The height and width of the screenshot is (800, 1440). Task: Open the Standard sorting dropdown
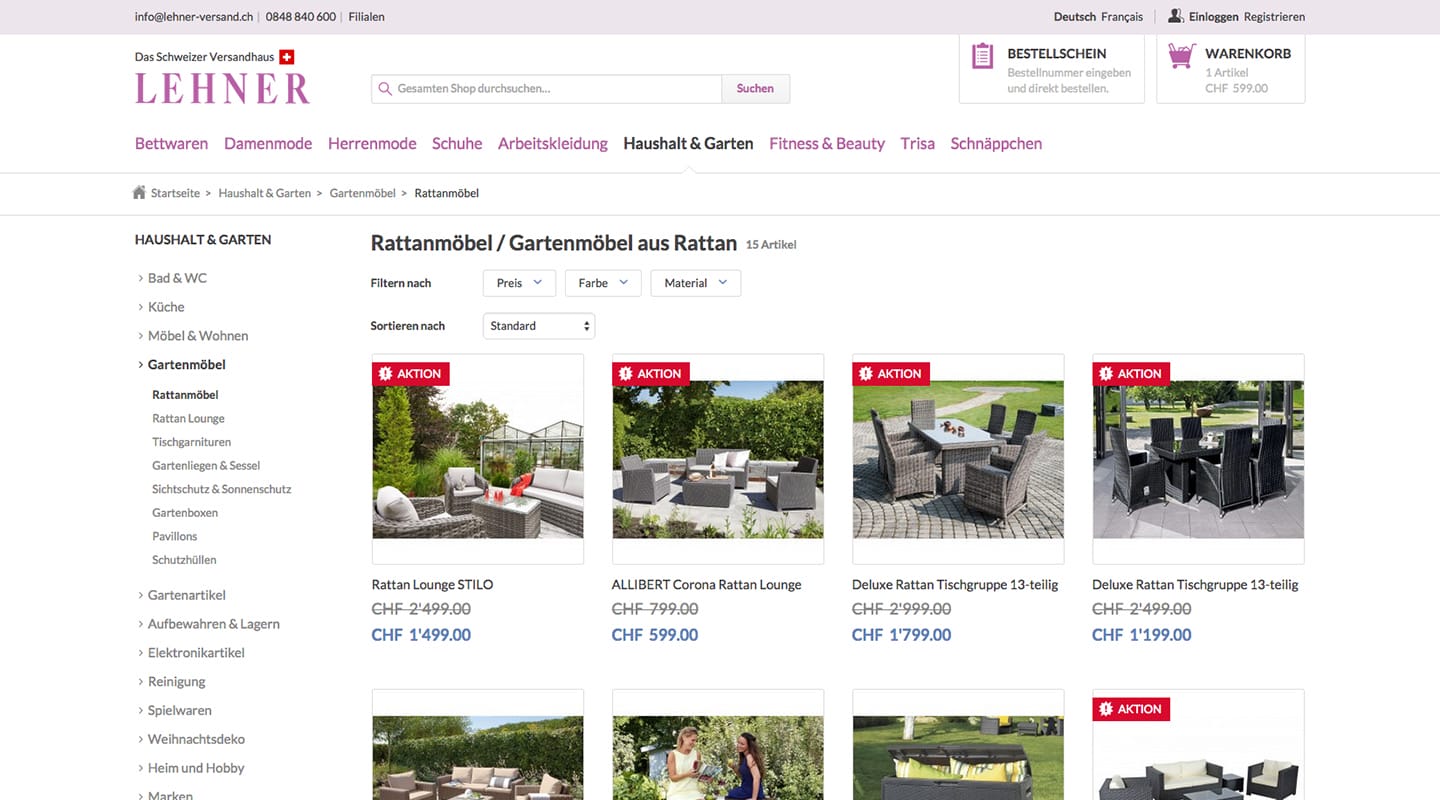(538, 325)
